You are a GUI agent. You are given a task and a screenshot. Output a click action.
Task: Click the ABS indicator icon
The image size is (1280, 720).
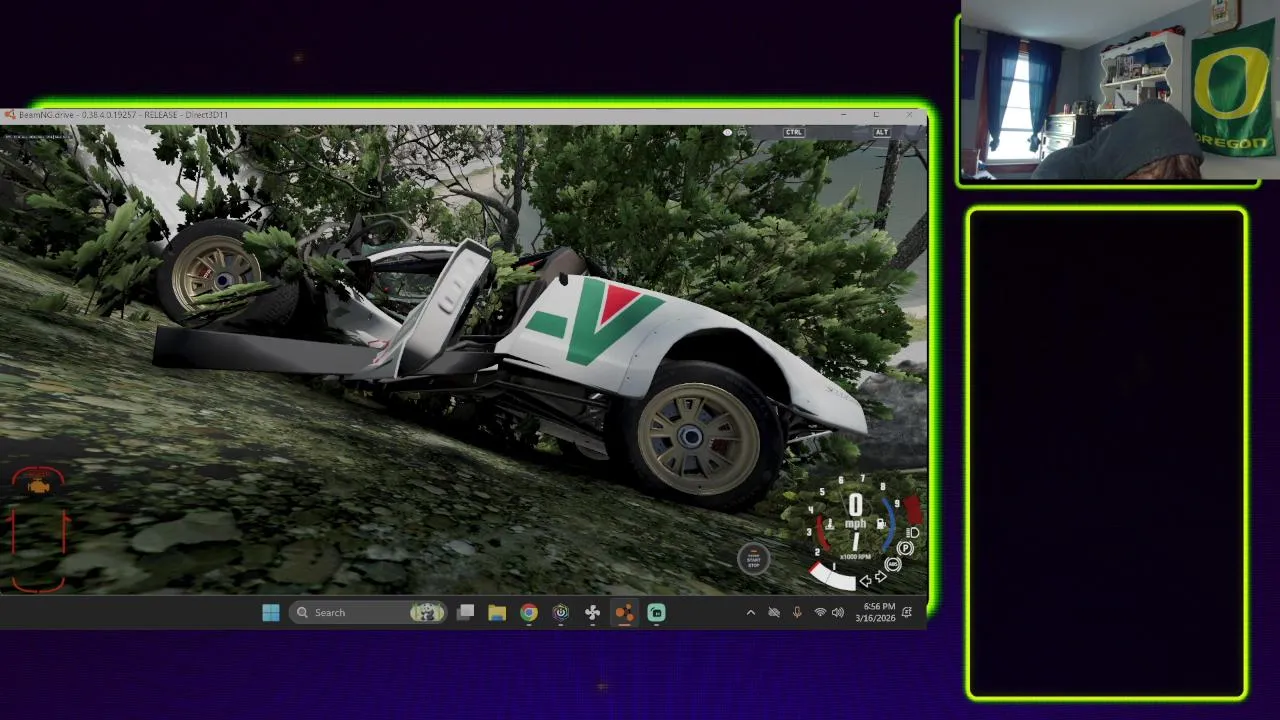893,564
